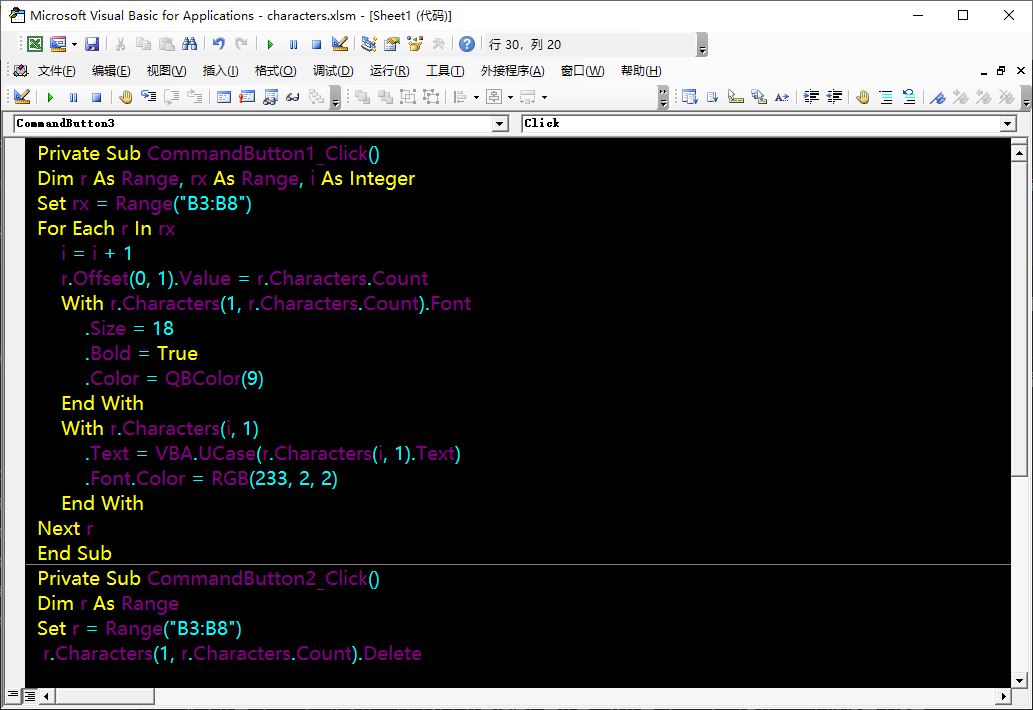This screenshot has height=710, width=1033.
Task: Open the 视图(V) menu
Action: click(x=166, y=70)
